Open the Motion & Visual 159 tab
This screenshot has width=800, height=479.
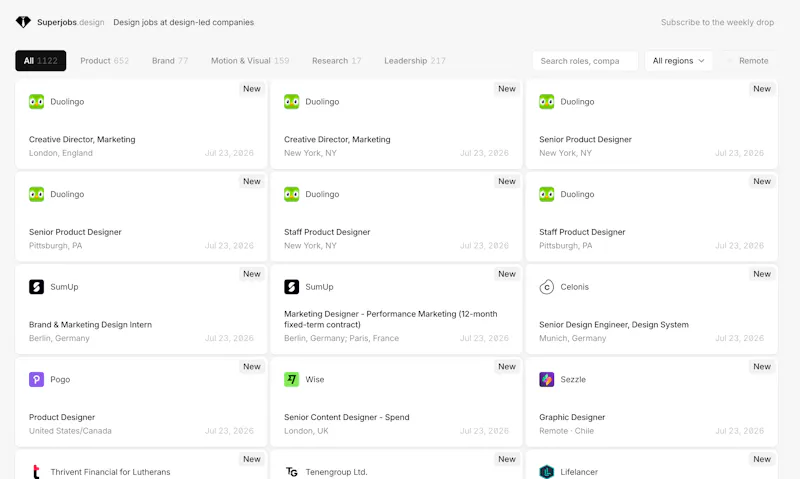point(250,61)
